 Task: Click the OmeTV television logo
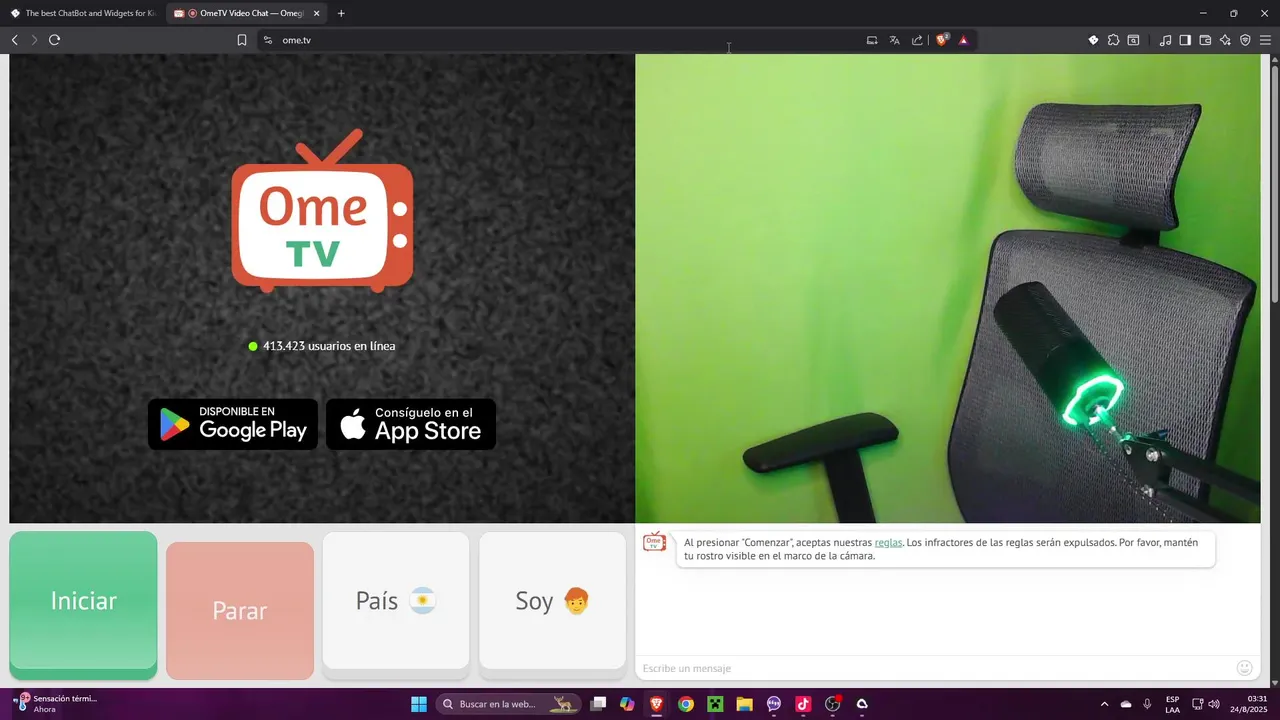pos(322,211)
